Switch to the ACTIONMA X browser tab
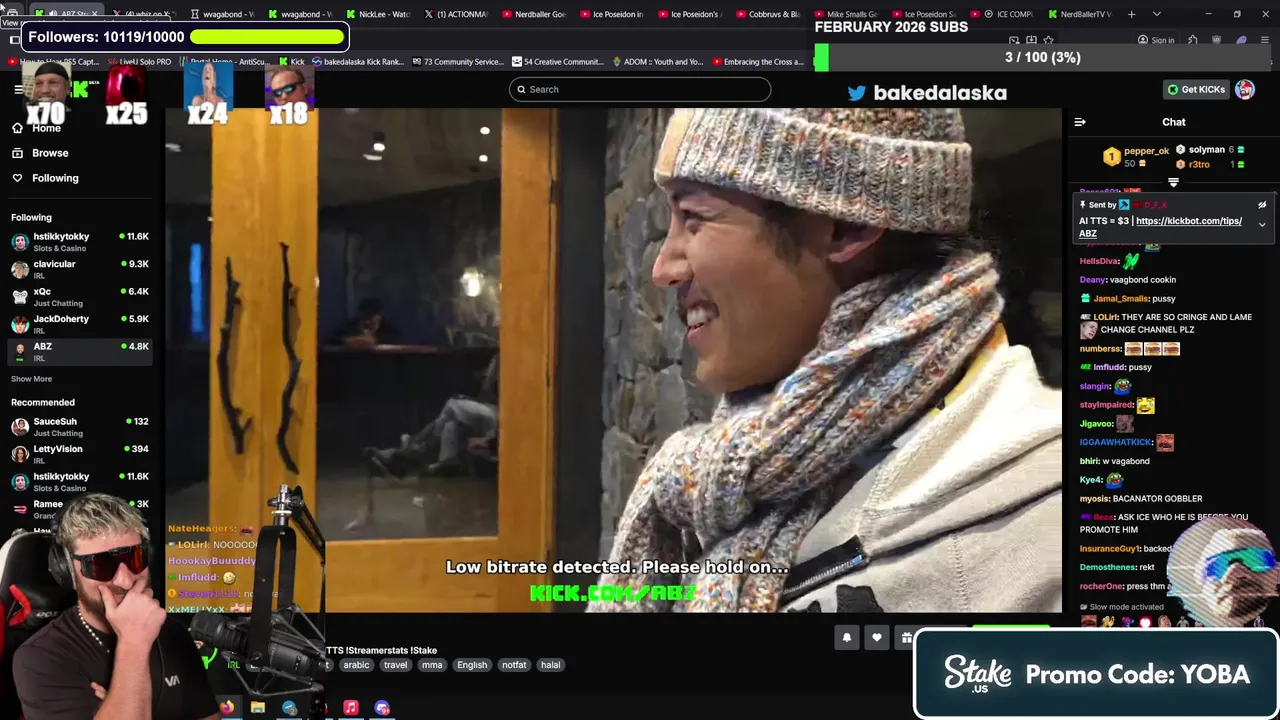The width and height of the screenshot is (1280, 720). (x=456, y=14)
